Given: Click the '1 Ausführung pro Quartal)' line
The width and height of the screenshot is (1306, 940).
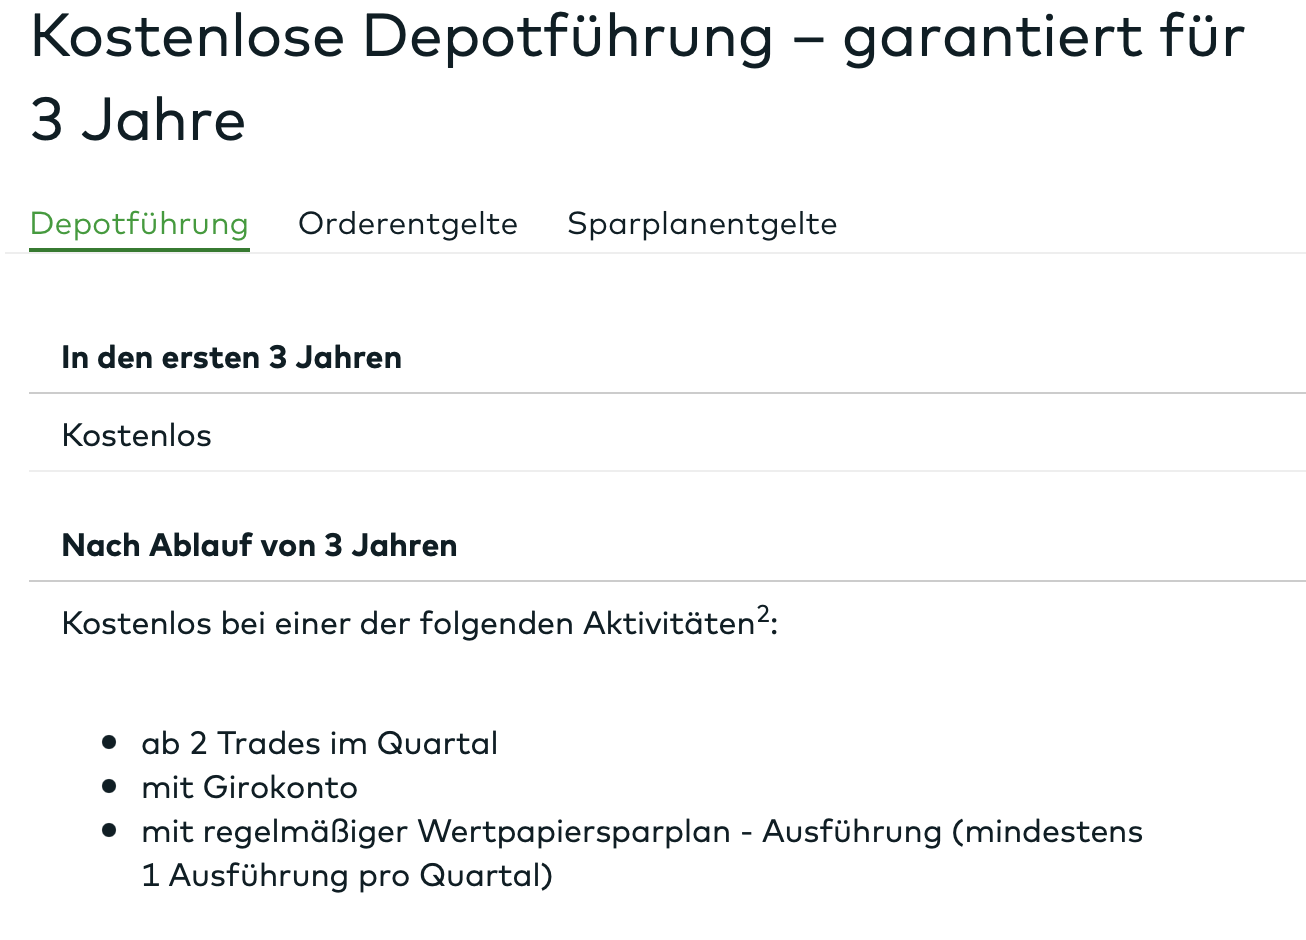Looking at the screenshot, I should (347, 875).
